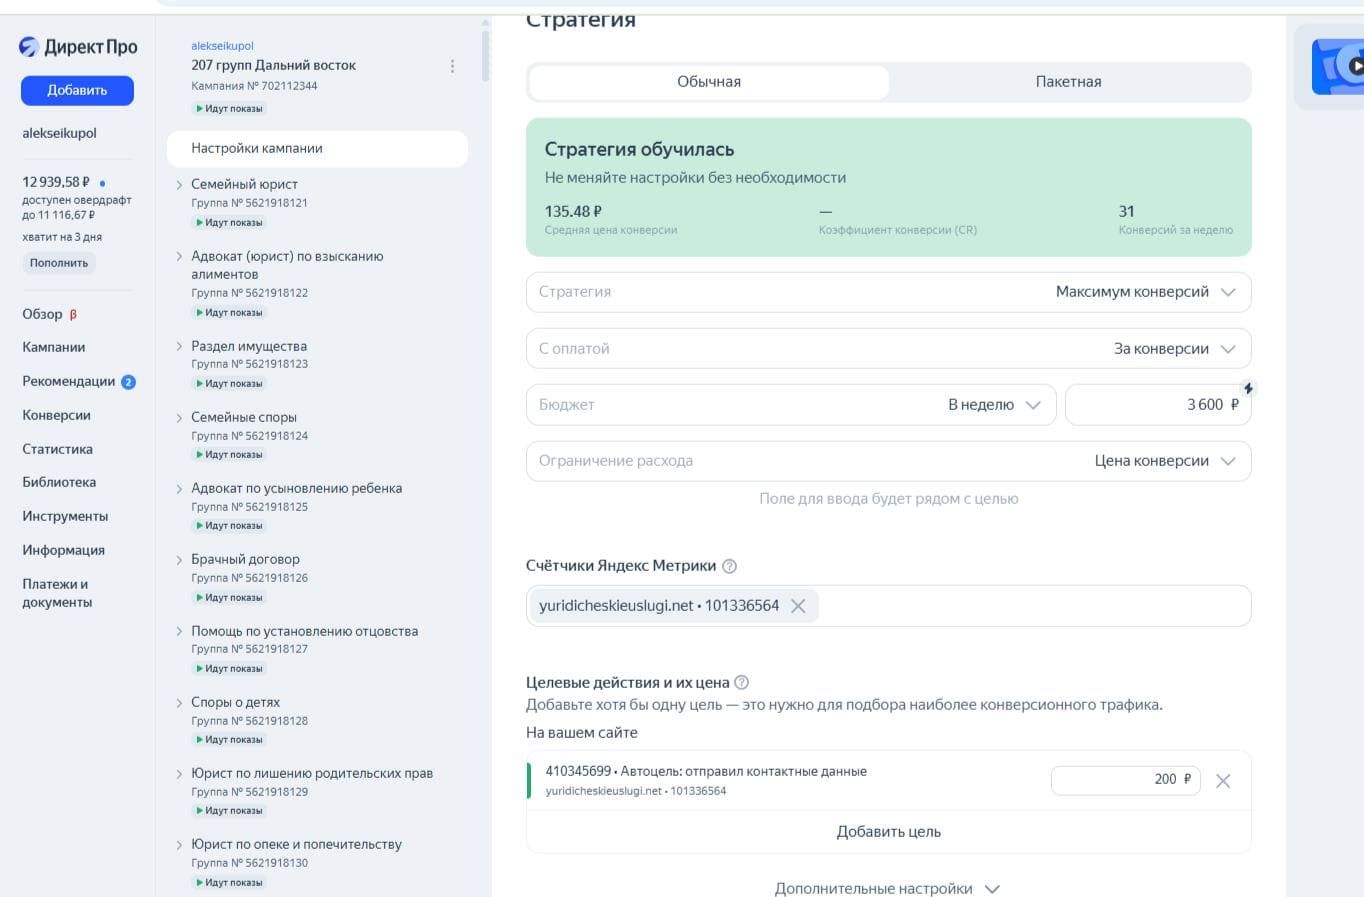Click the Добавить цель button

(x=888, y=832)
